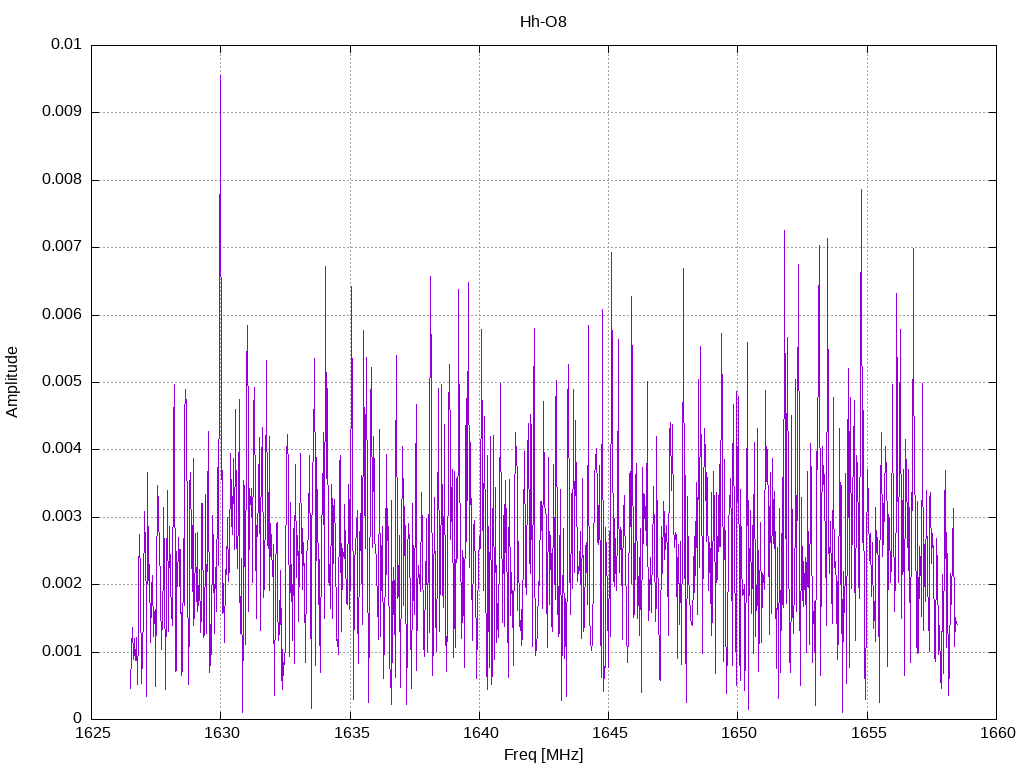Click the 1630 x-axis tick label

(221, 733)
